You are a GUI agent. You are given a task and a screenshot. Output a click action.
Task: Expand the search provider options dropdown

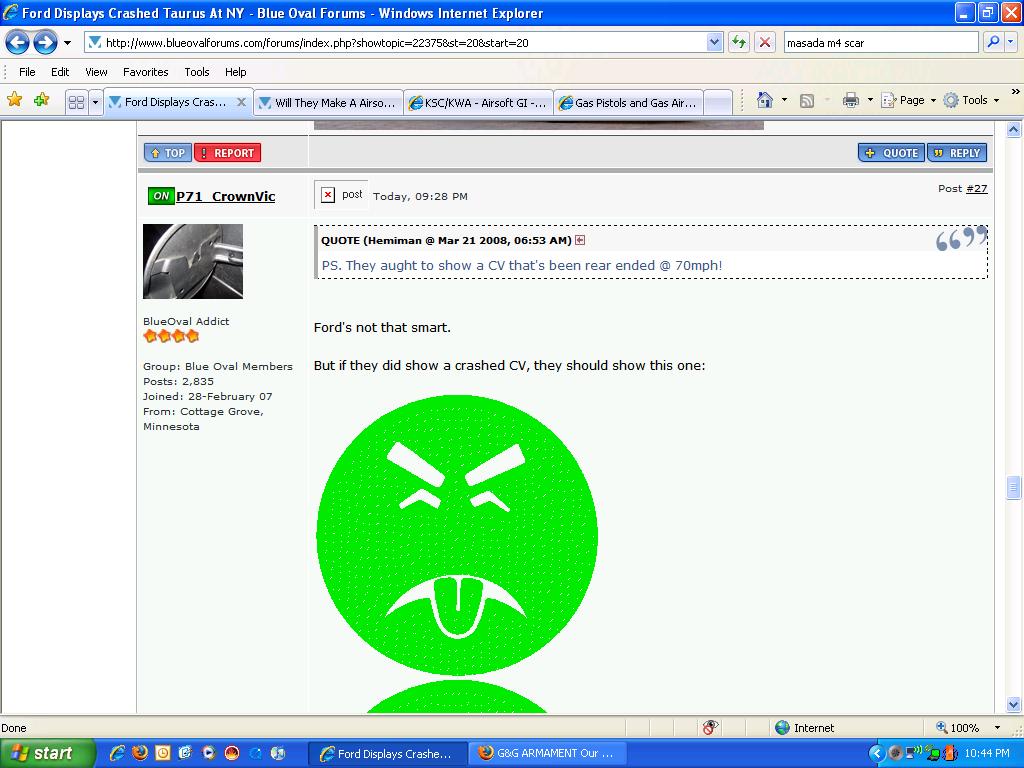point(1012,42)
